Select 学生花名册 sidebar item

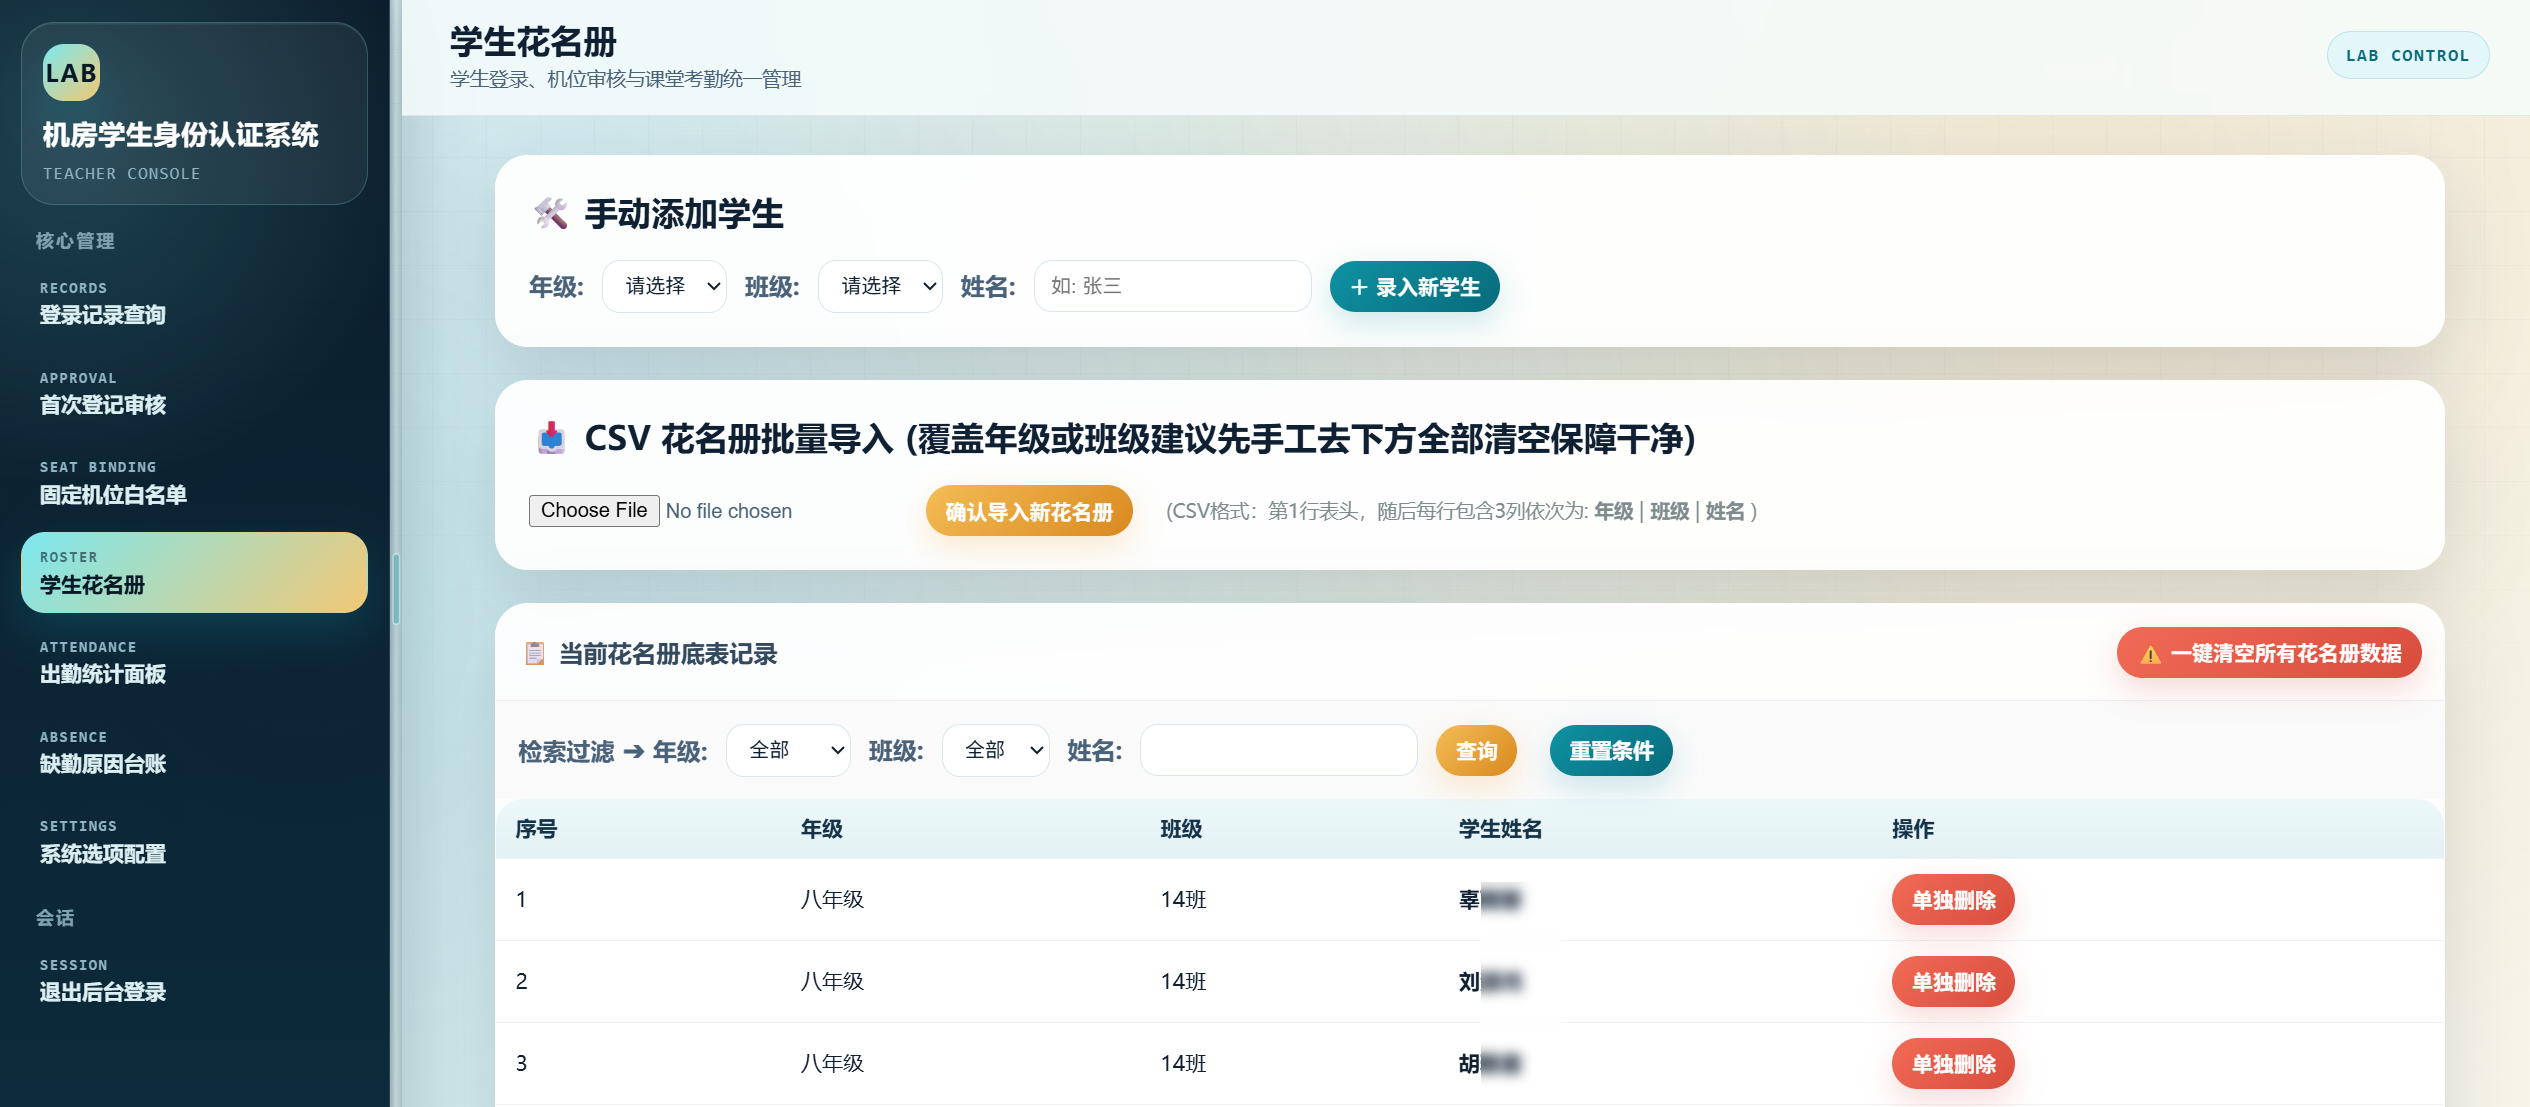194,572
